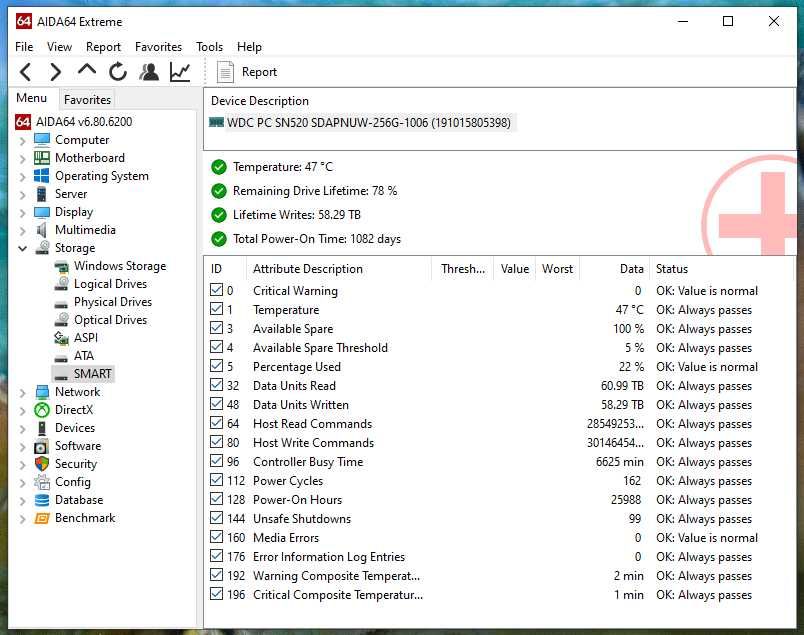Select the Software tree icon
804x635 pixels.
[x=41, y=446]
